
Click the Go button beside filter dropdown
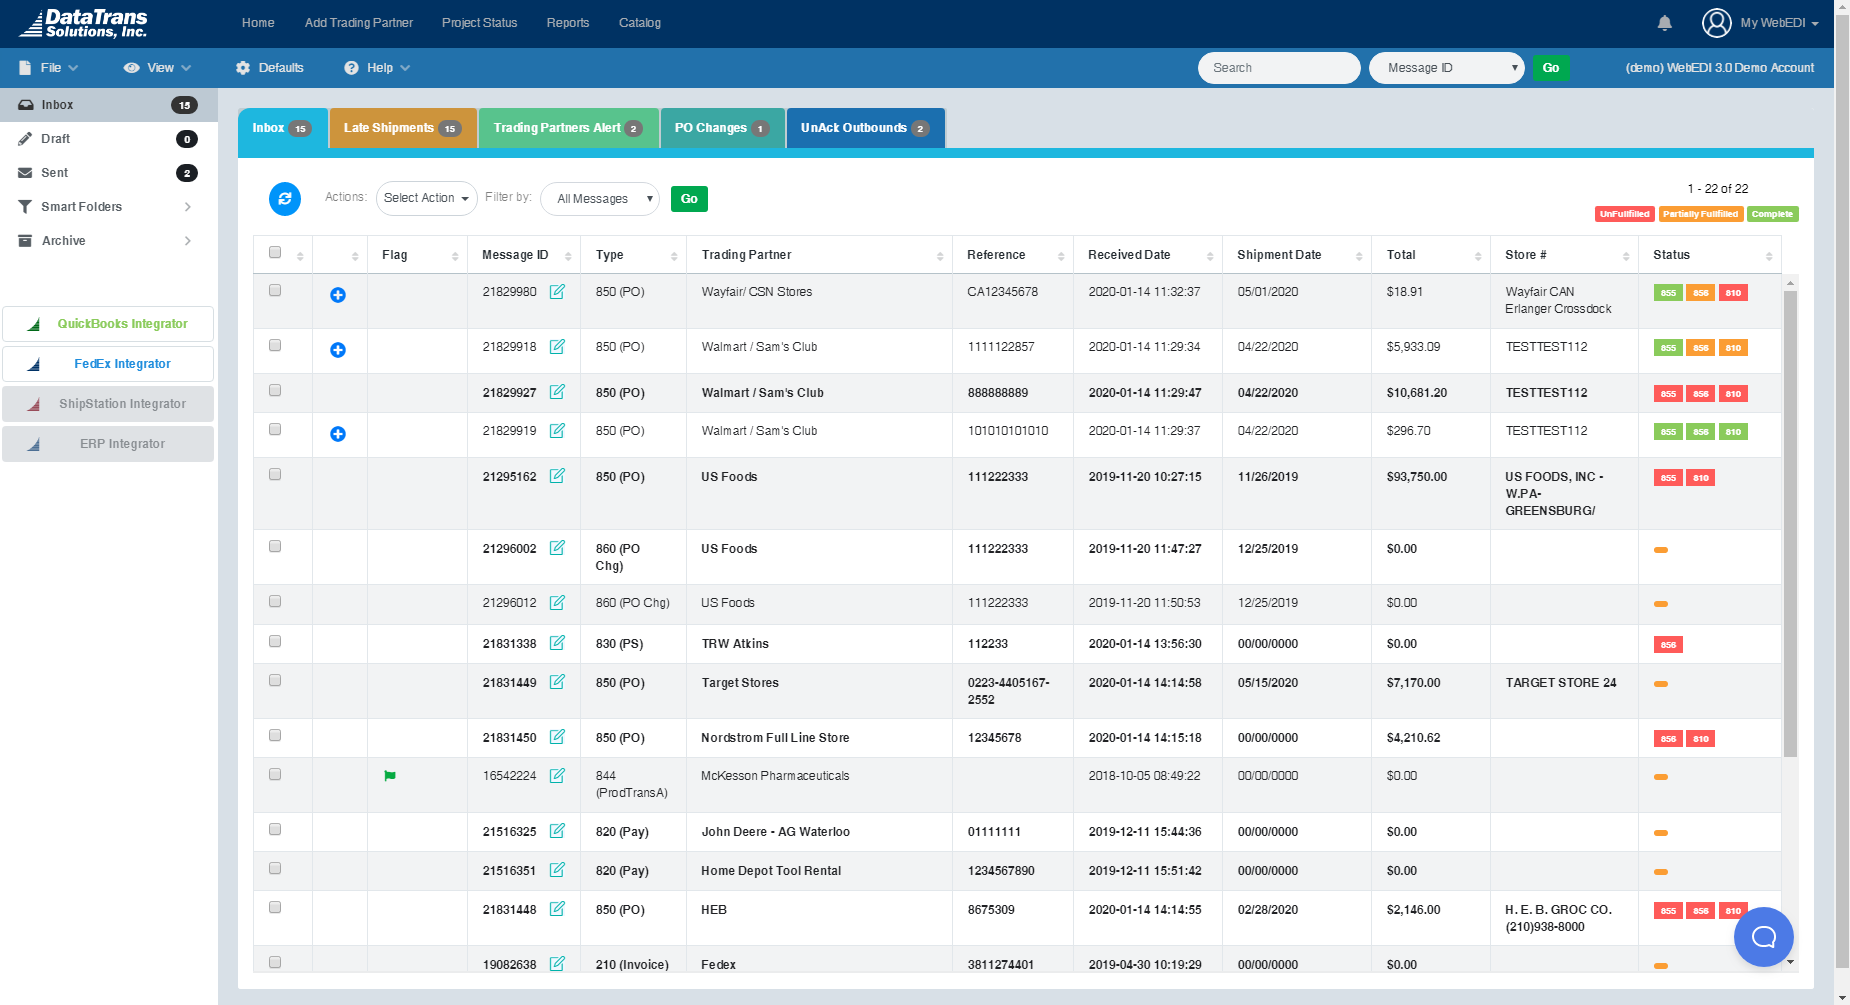coord(689,199)
